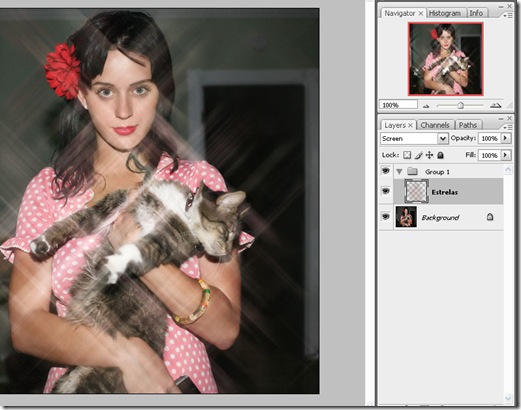521x410 pixels.
Task: Toggle lock image pixels brush icon
Action: [419, 155]
